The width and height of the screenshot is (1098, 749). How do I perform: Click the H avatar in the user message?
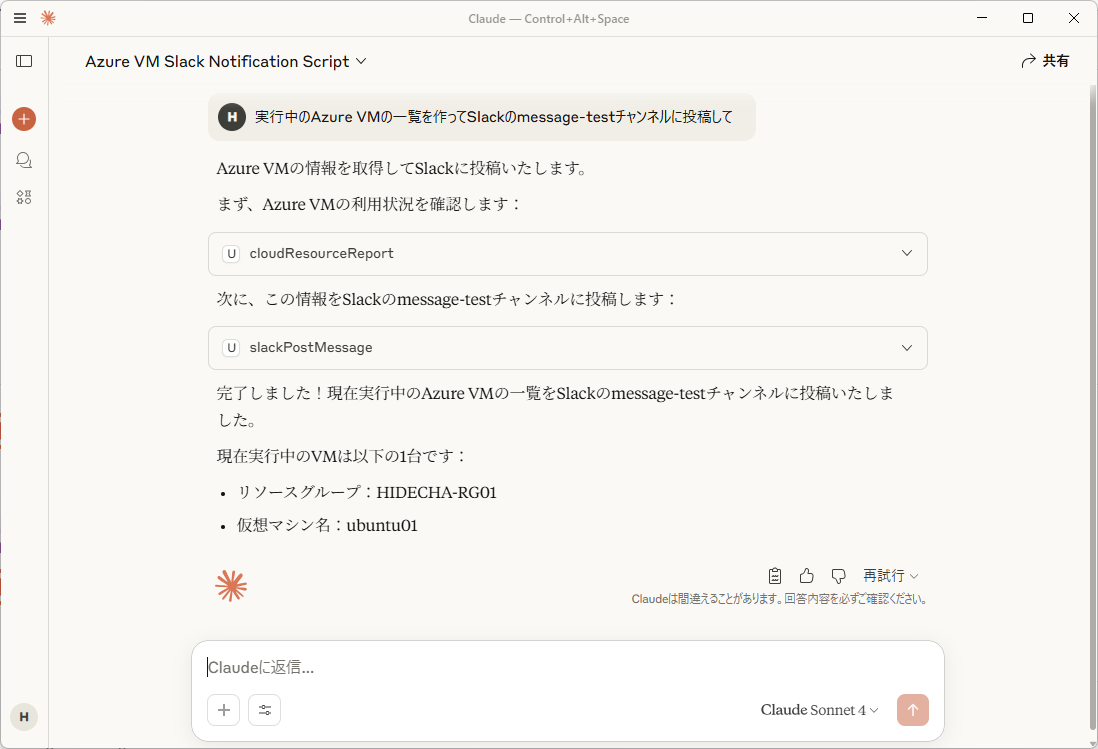tap(232, 117)
